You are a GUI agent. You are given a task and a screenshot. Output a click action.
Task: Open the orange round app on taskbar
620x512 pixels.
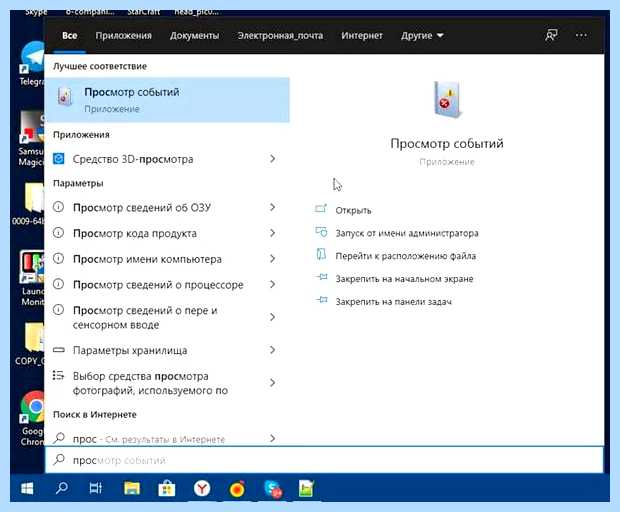click(237, 489)
